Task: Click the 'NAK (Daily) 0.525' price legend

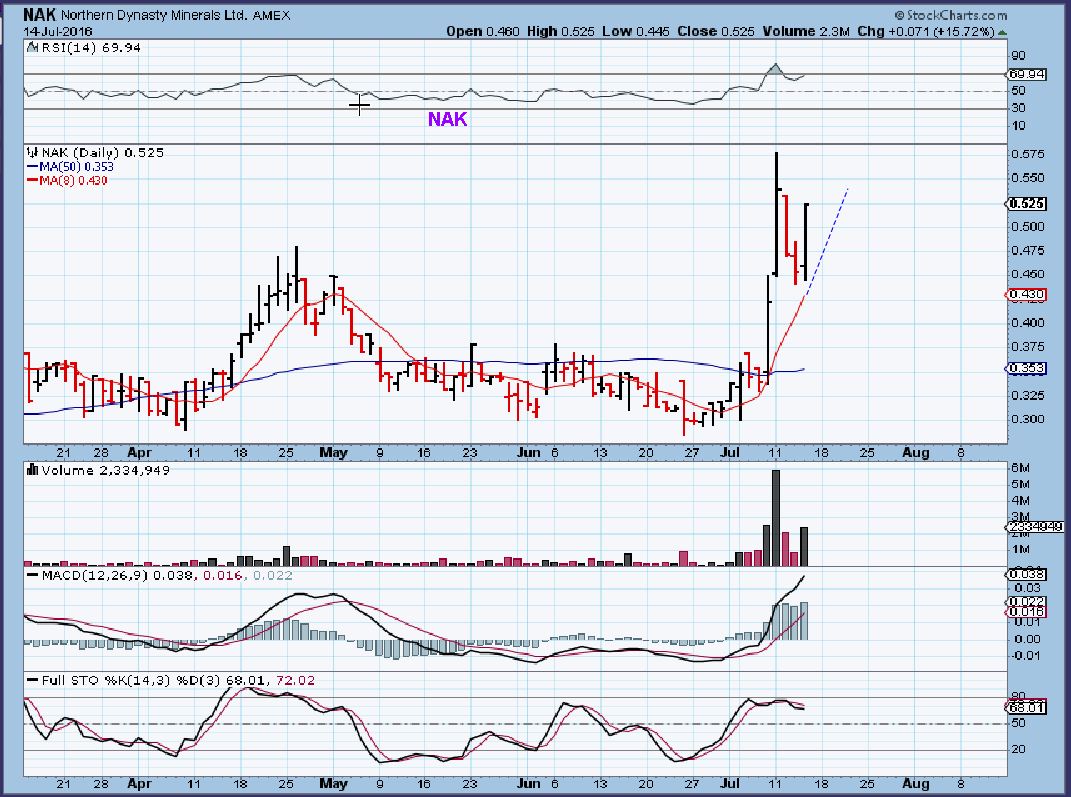Action: pyautogui.click(x=103, y=152)
